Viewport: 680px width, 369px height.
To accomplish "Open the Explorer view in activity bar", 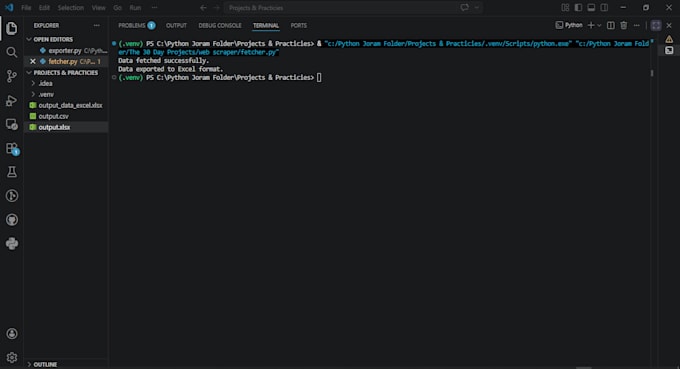I will click(x=12, y=28).
